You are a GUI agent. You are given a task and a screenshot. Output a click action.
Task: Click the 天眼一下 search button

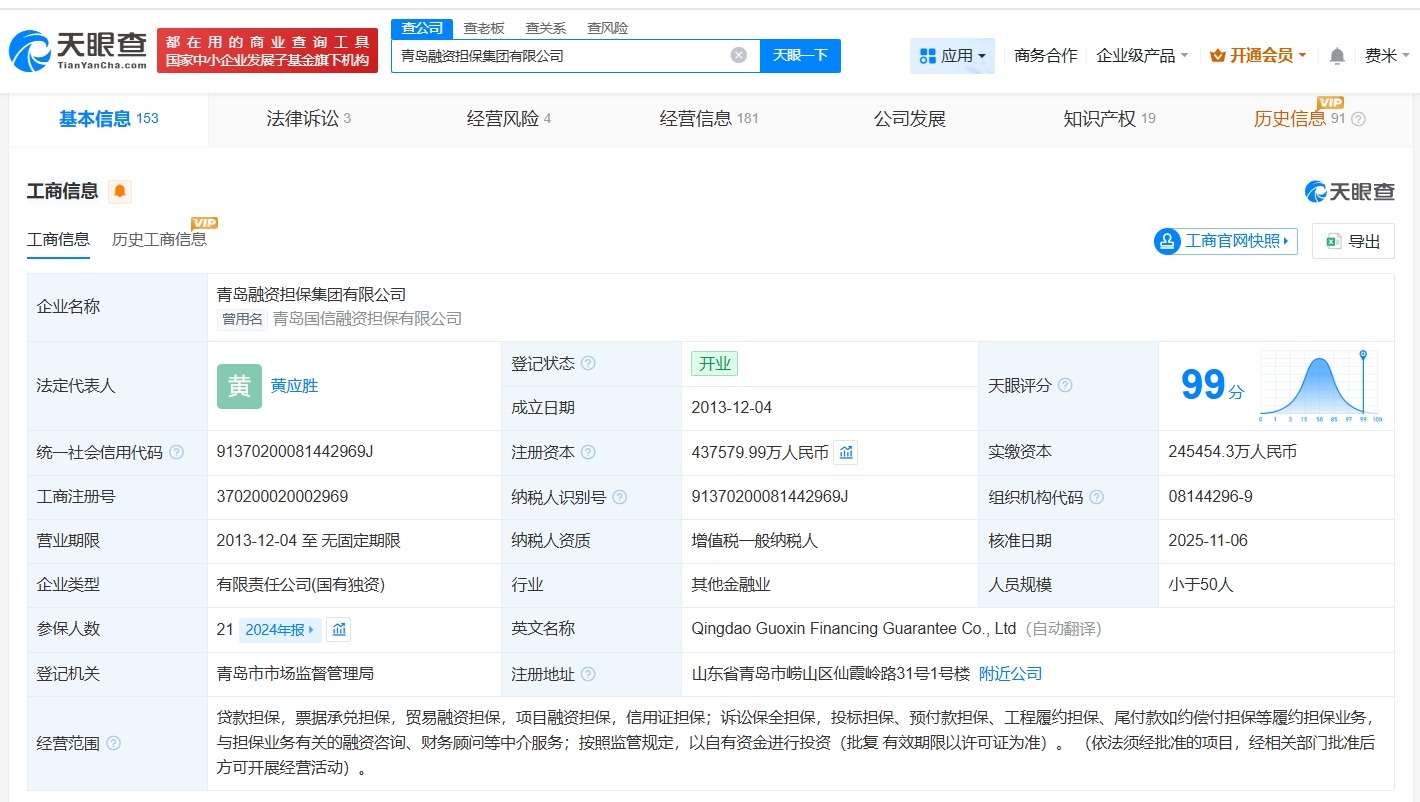tap(800, 55)
